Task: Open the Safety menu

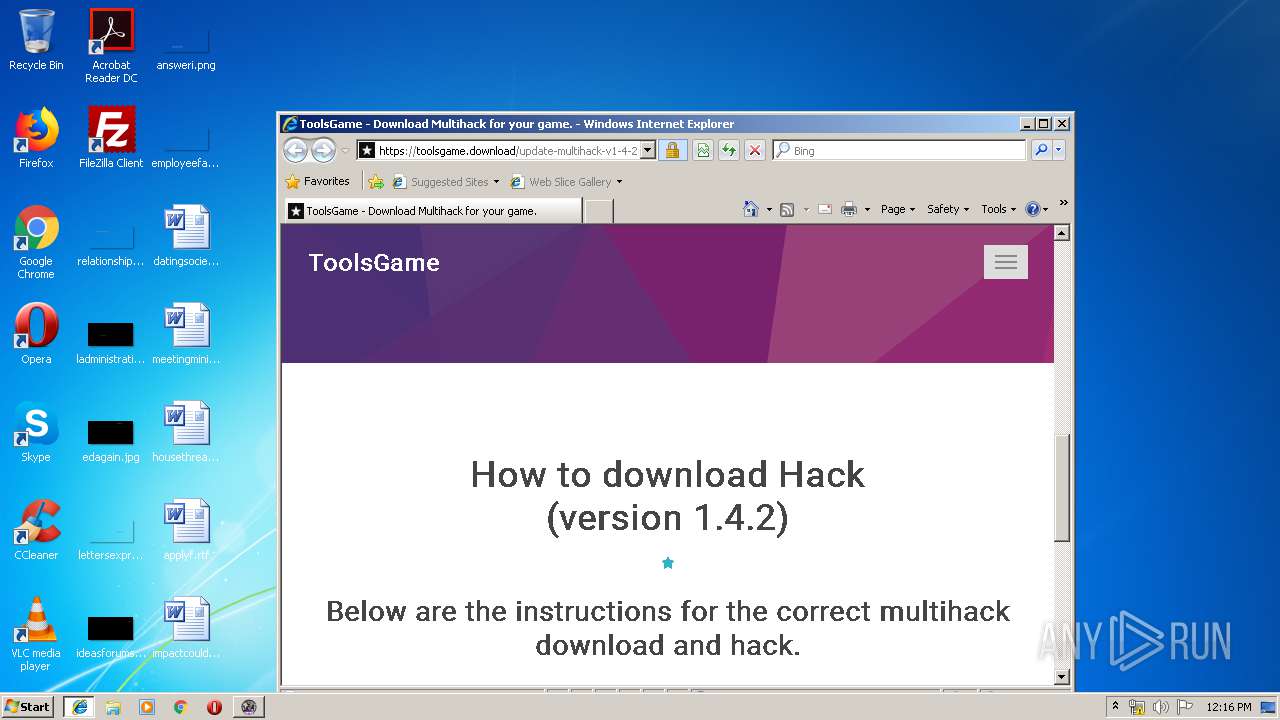Action: click(948, 209)
